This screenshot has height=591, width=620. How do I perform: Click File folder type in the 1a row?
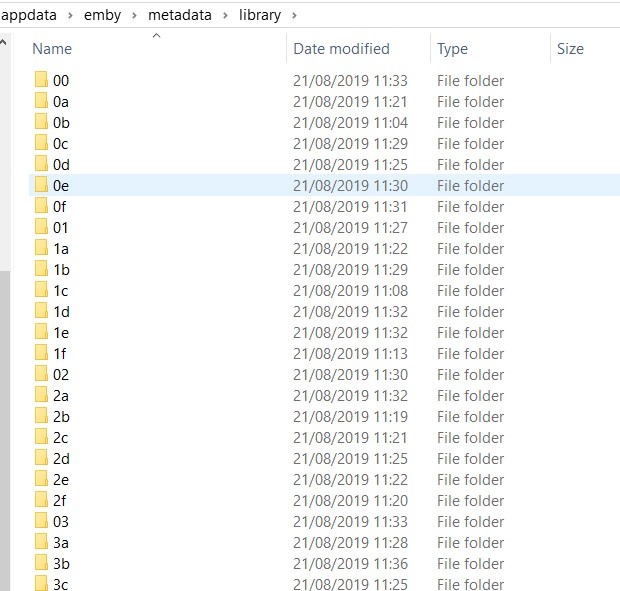[471, 249]
